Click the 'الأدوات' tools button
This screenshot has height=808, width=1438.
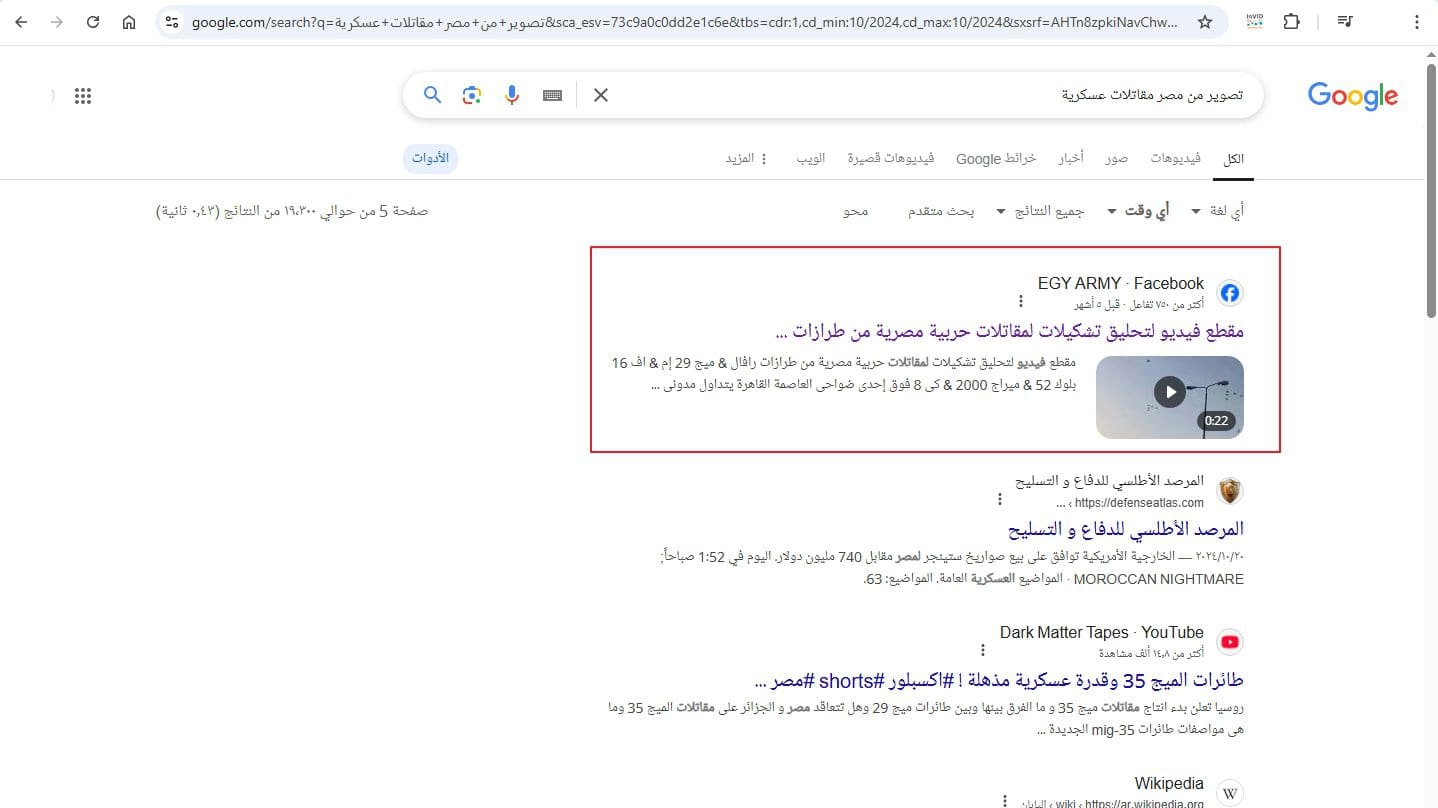(430, 159)
